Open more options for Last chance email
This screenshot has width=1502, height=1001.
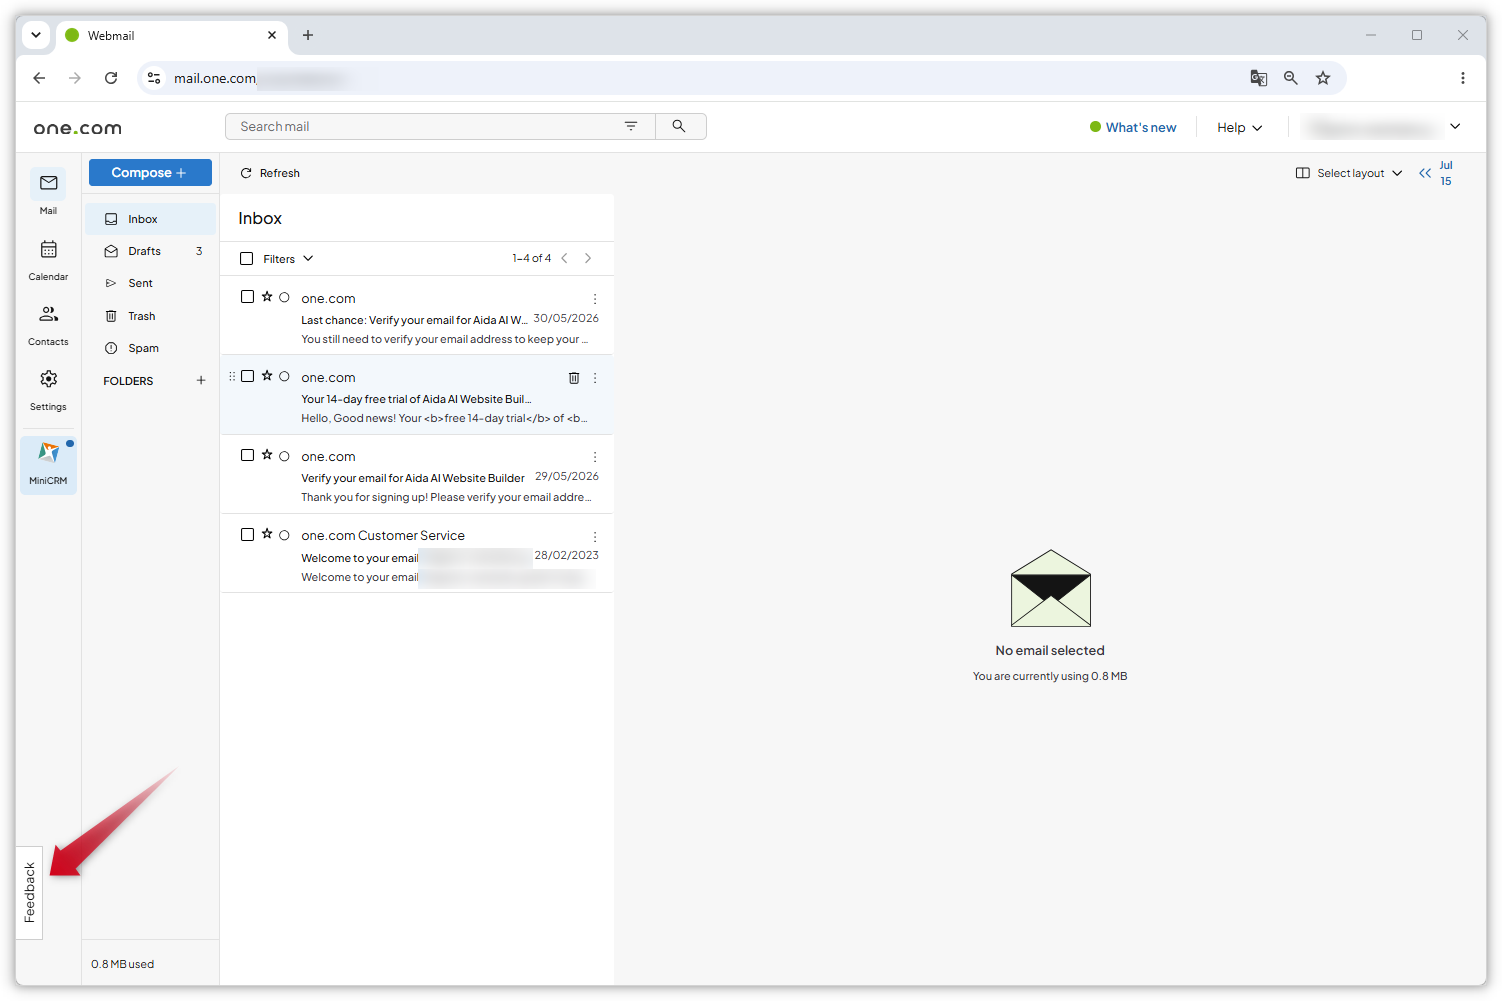595,299
